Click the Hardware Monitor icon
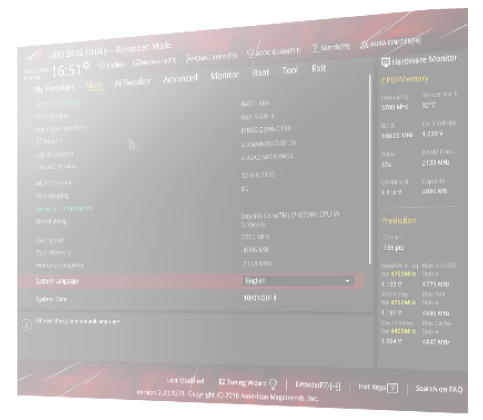Screen dimensions: 483x420 pos(385,62)
